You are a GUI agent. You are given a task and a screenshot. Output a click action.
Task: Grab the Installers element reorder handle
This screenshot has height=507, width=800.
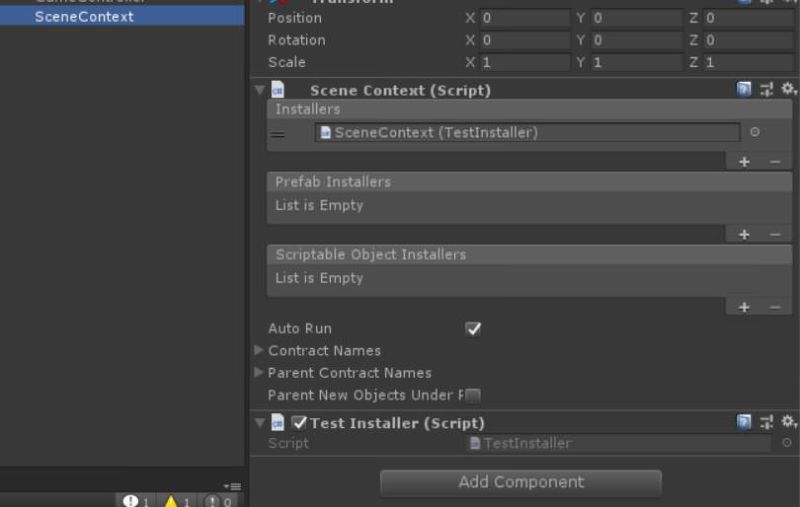point(278,134)
